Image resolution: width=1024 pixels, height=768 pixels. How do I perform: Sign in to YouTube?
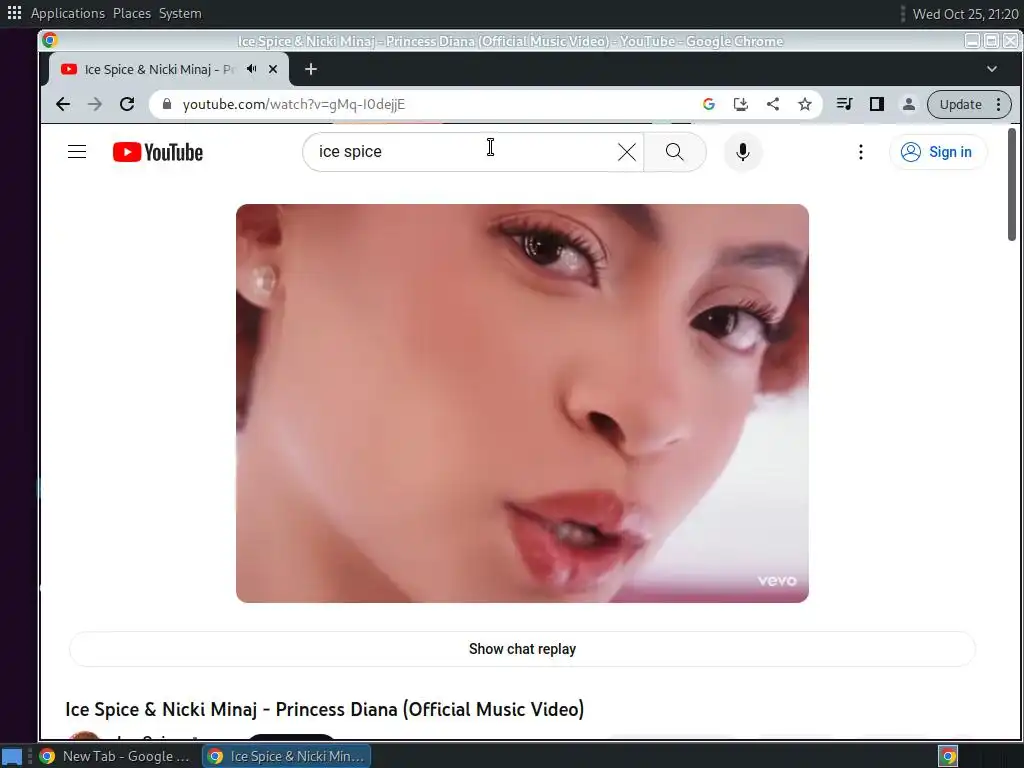938,152
